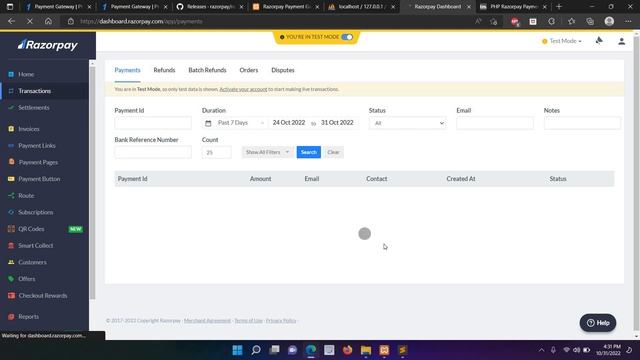Switch to the Refunds tab
Viewport: 640px width, 360px height.
[x=164, y=70]
